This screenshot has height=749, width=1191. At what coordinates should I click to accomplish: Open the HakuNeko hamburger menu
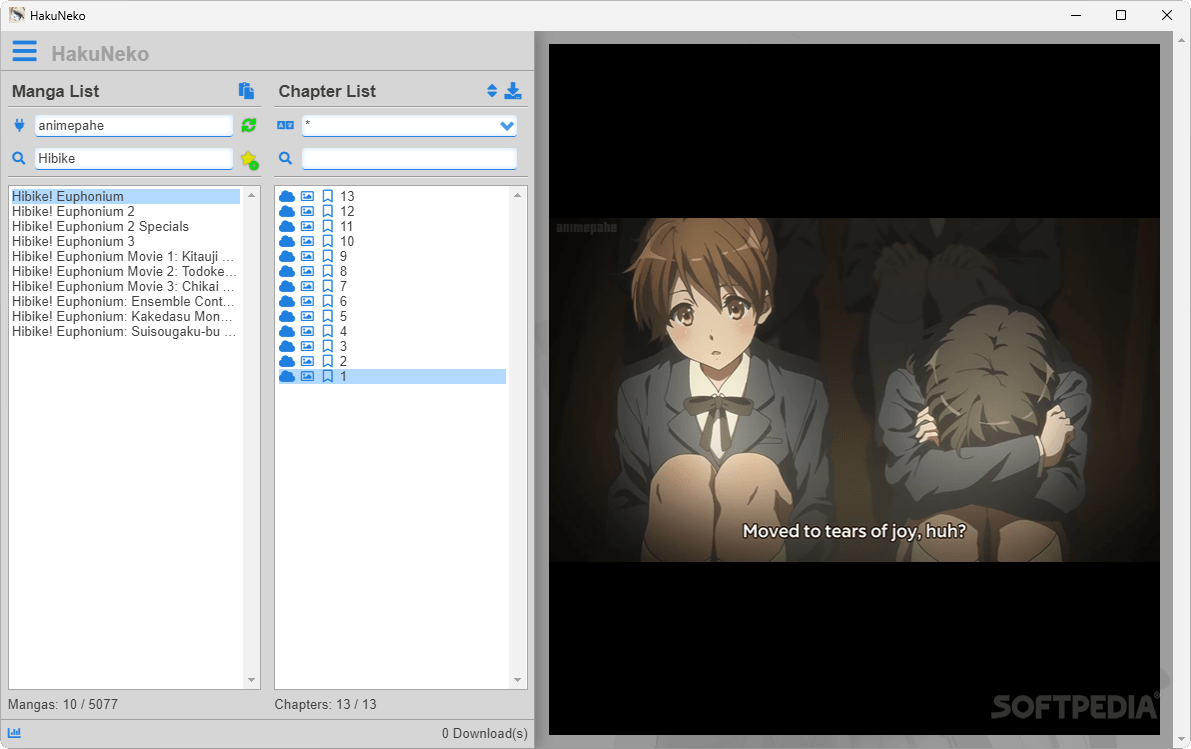pos(24,51)
